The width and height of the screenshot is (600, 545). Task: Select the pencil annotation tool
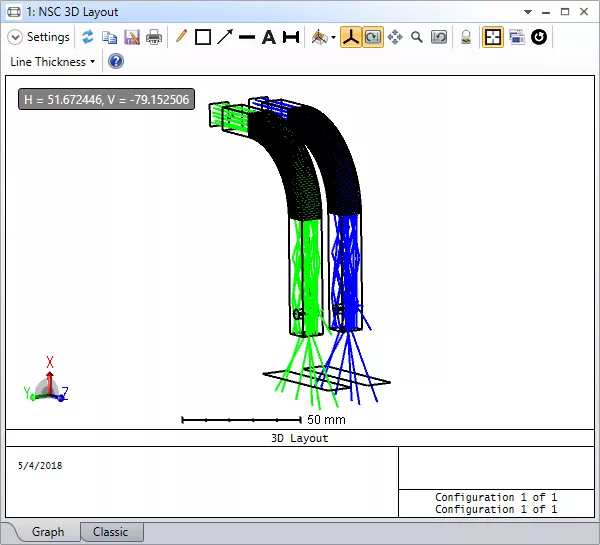click(x=181, y=37)
